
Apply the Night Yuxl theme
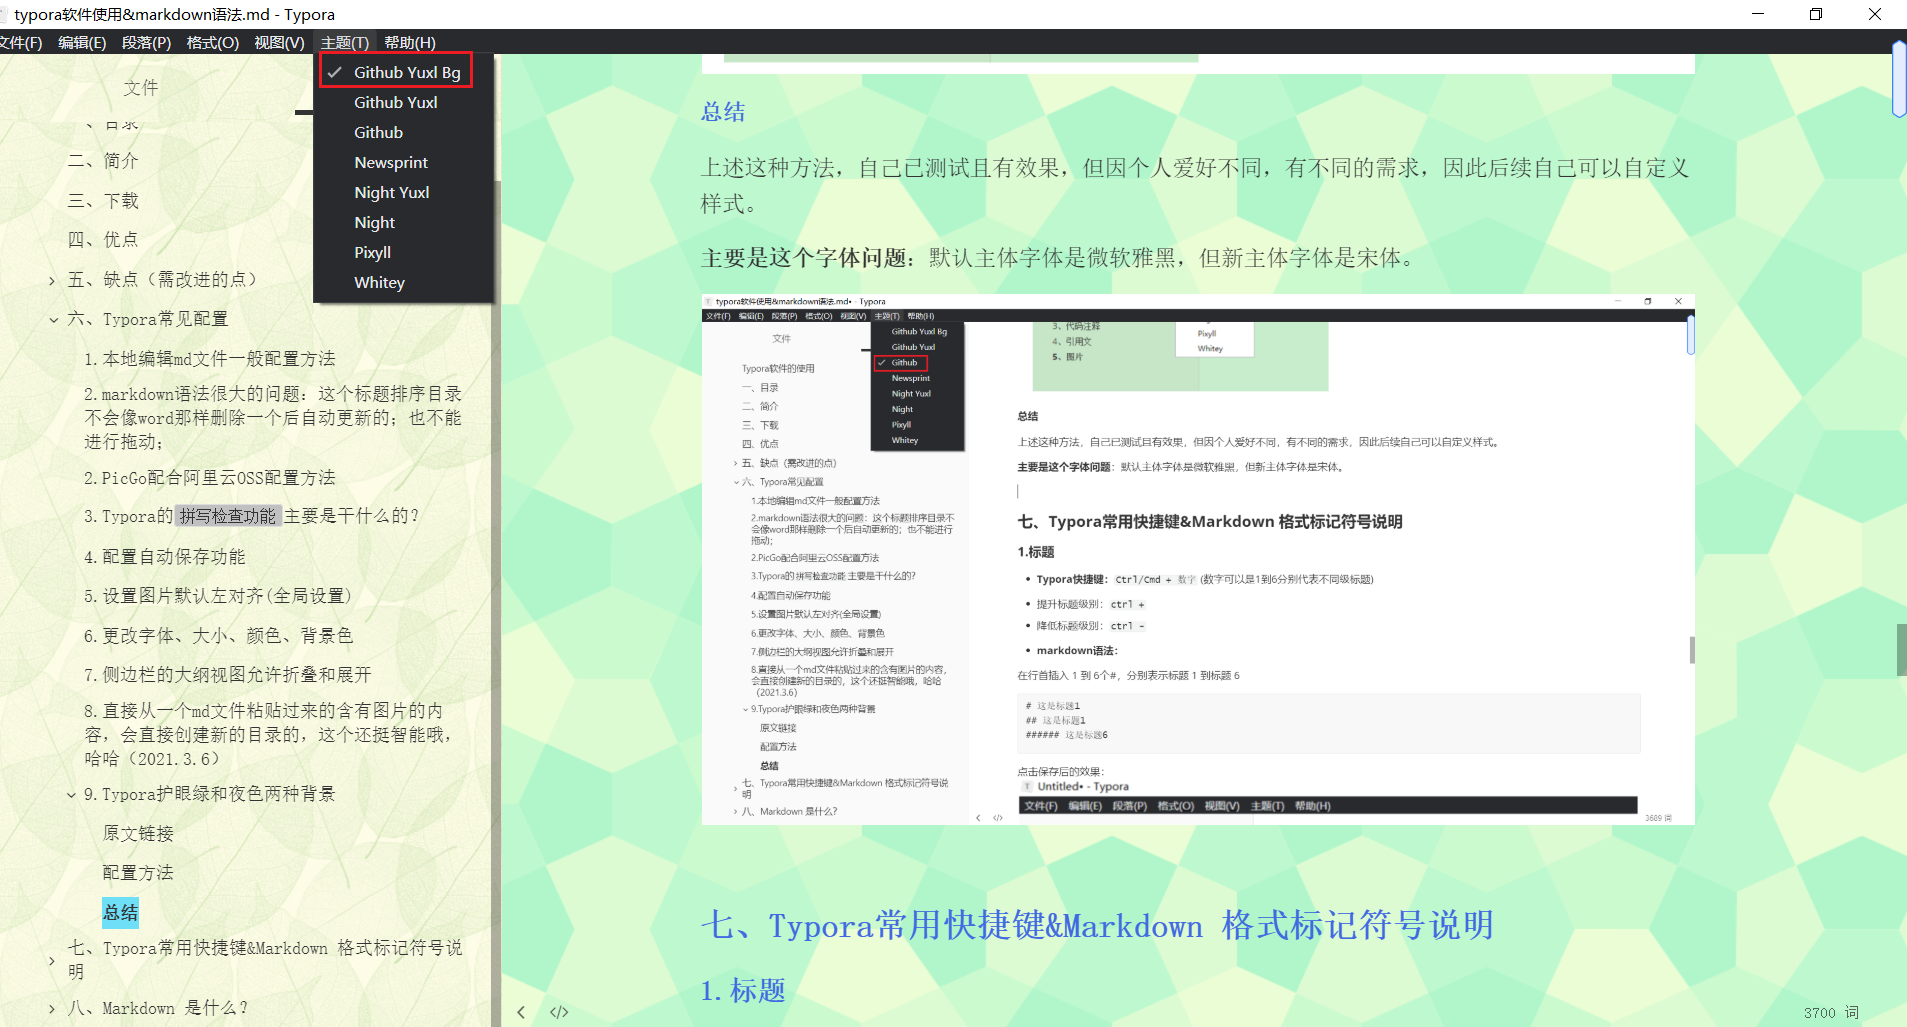pos(392,192)
